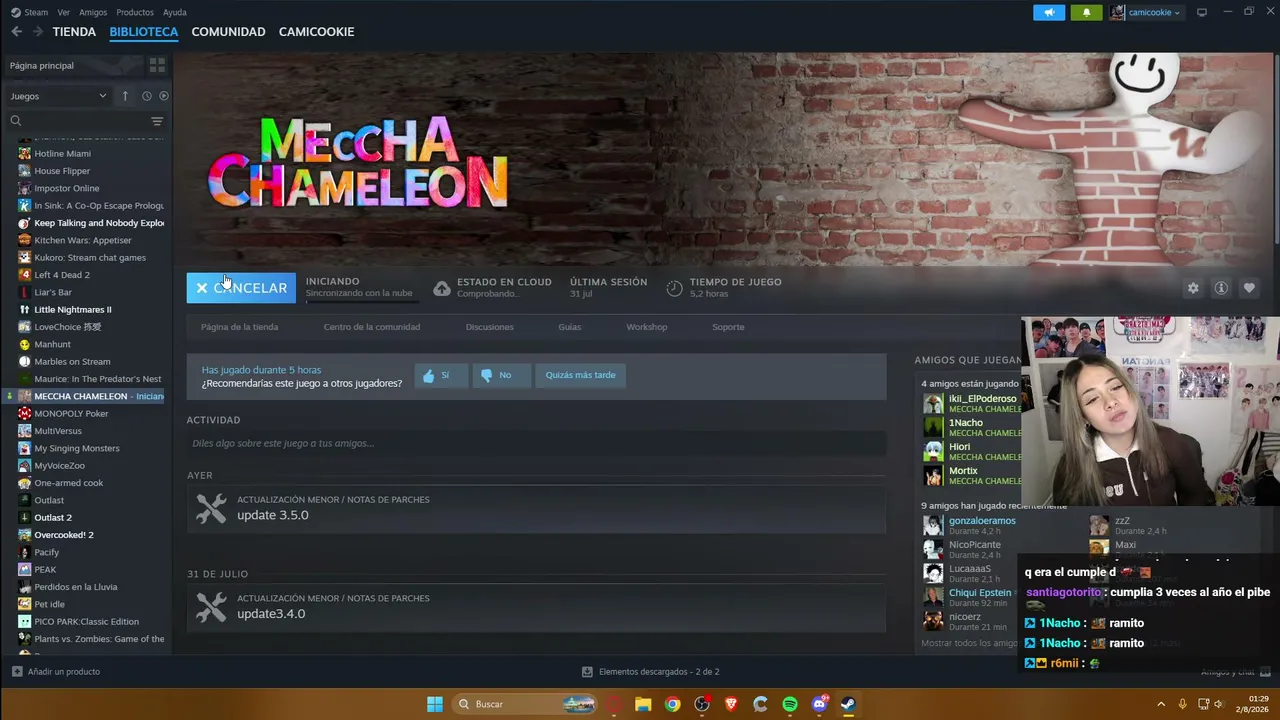The width and height of the screenshot is (1280, 720).
Task: Click Añadir un producto
Action: coord(56,672)
